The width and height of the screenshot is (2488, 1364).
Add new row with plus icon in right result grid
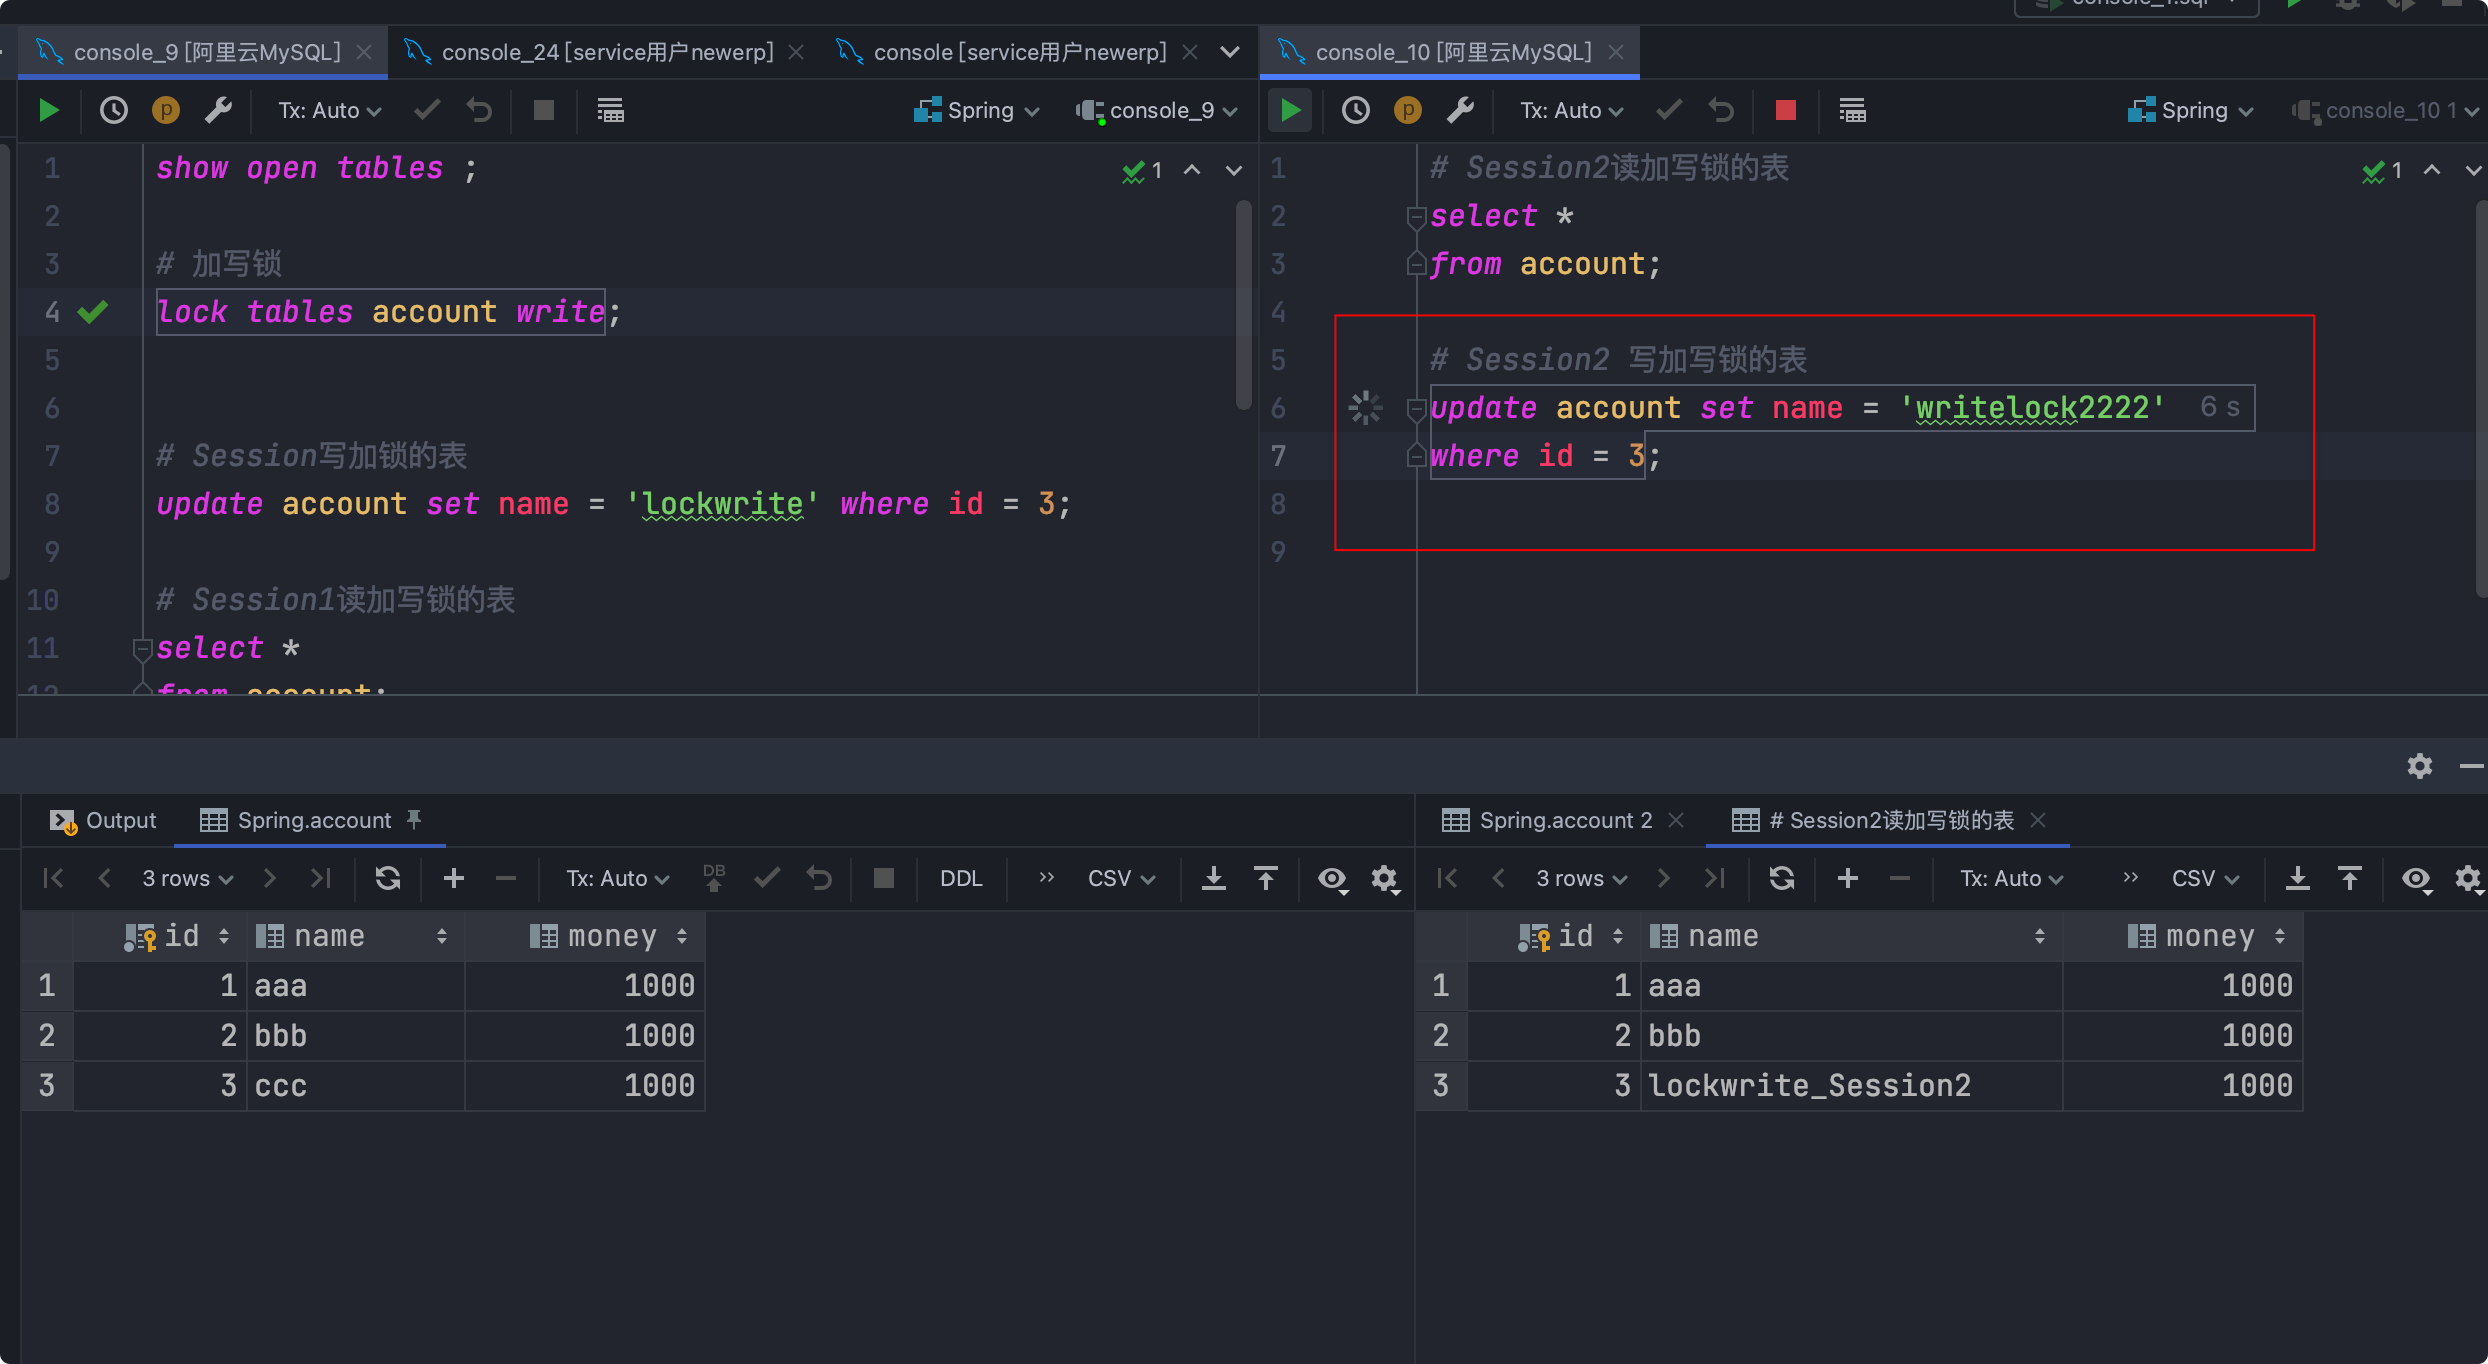click(x=1847, y=878)
